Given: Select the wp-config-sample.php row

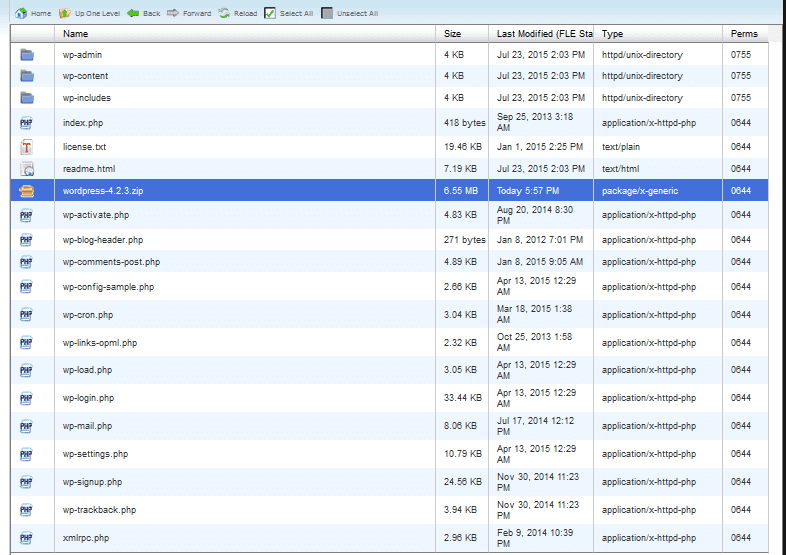Looking at the screenshot, I should pyautogui.click(x=108, y=287).
